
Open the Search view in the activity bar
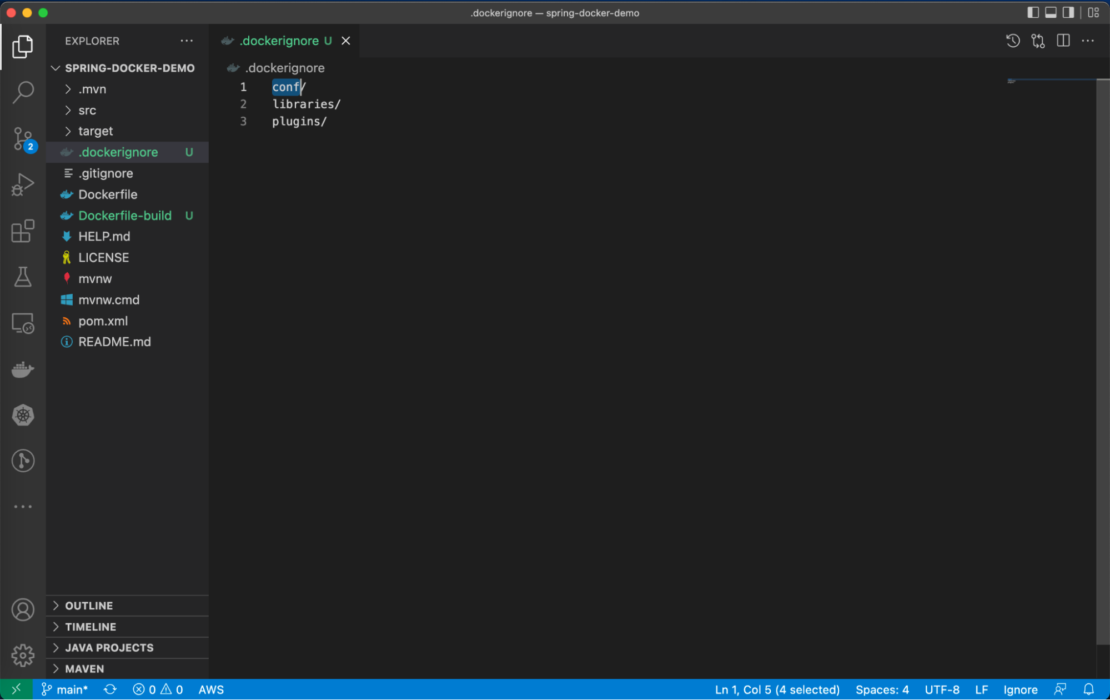[24, 92]
